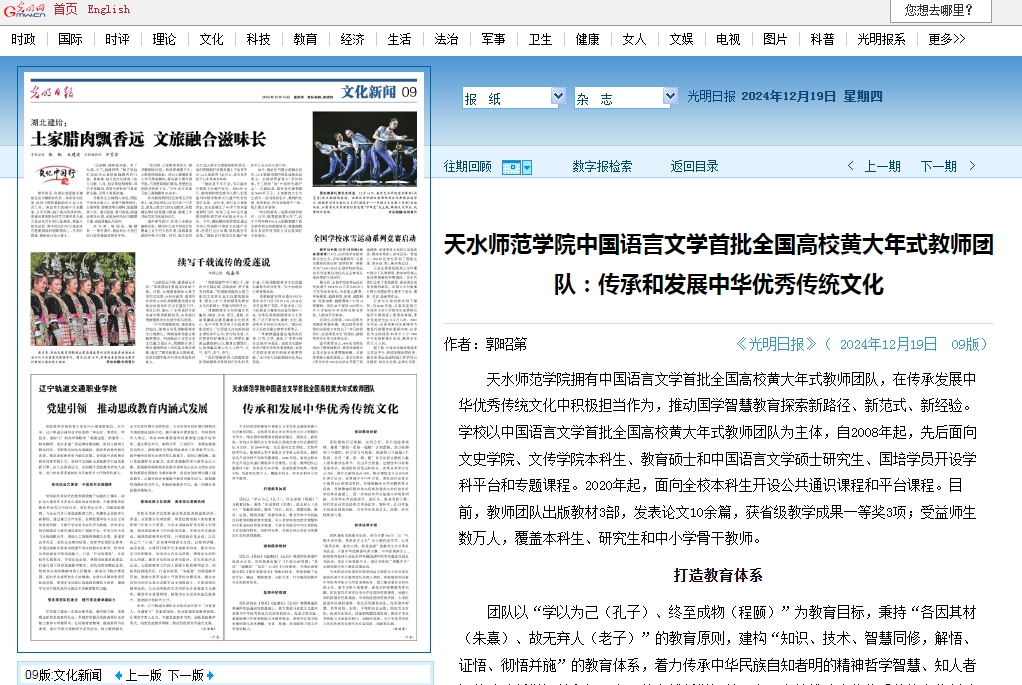
Task: Open the calendar icon beside 往期回顾
Action: coord(516,167)
